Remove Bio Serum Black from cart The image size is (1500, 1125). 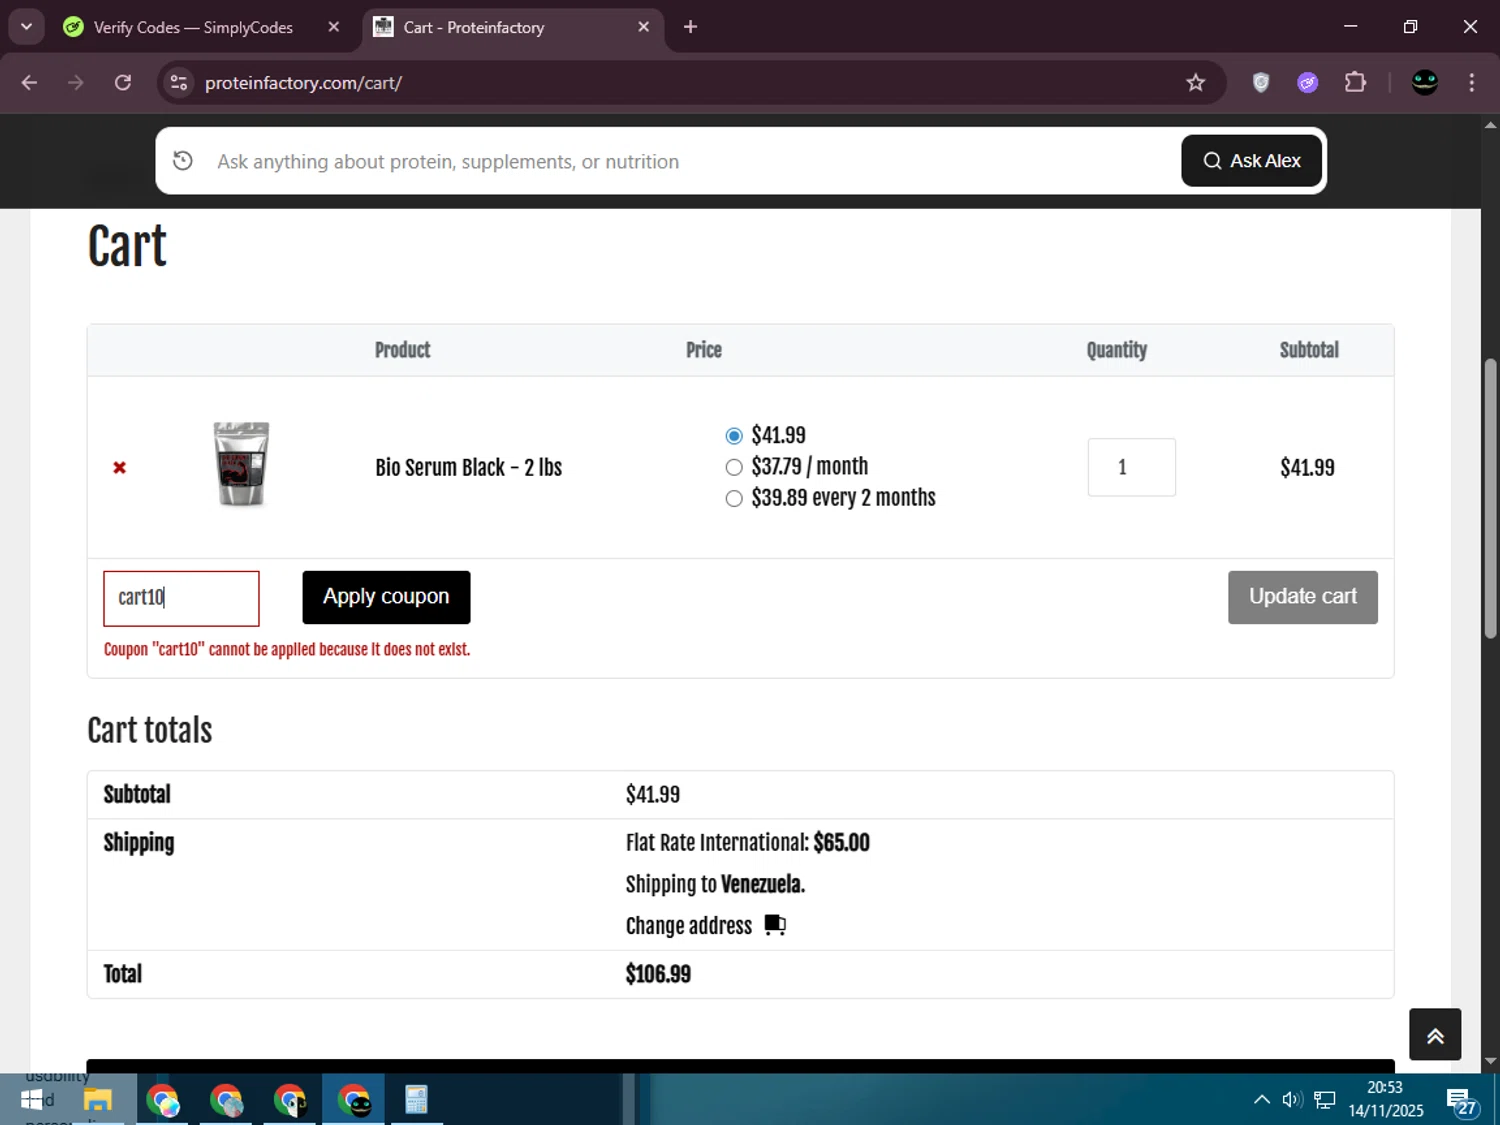pyautogui.click(x=119, y=467)
